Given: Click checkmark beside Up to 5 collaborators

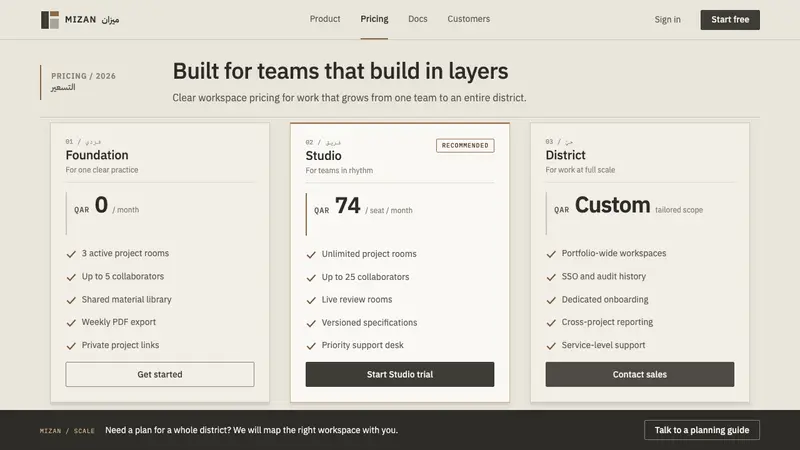Looking at the screenshot, I should 71,277.
